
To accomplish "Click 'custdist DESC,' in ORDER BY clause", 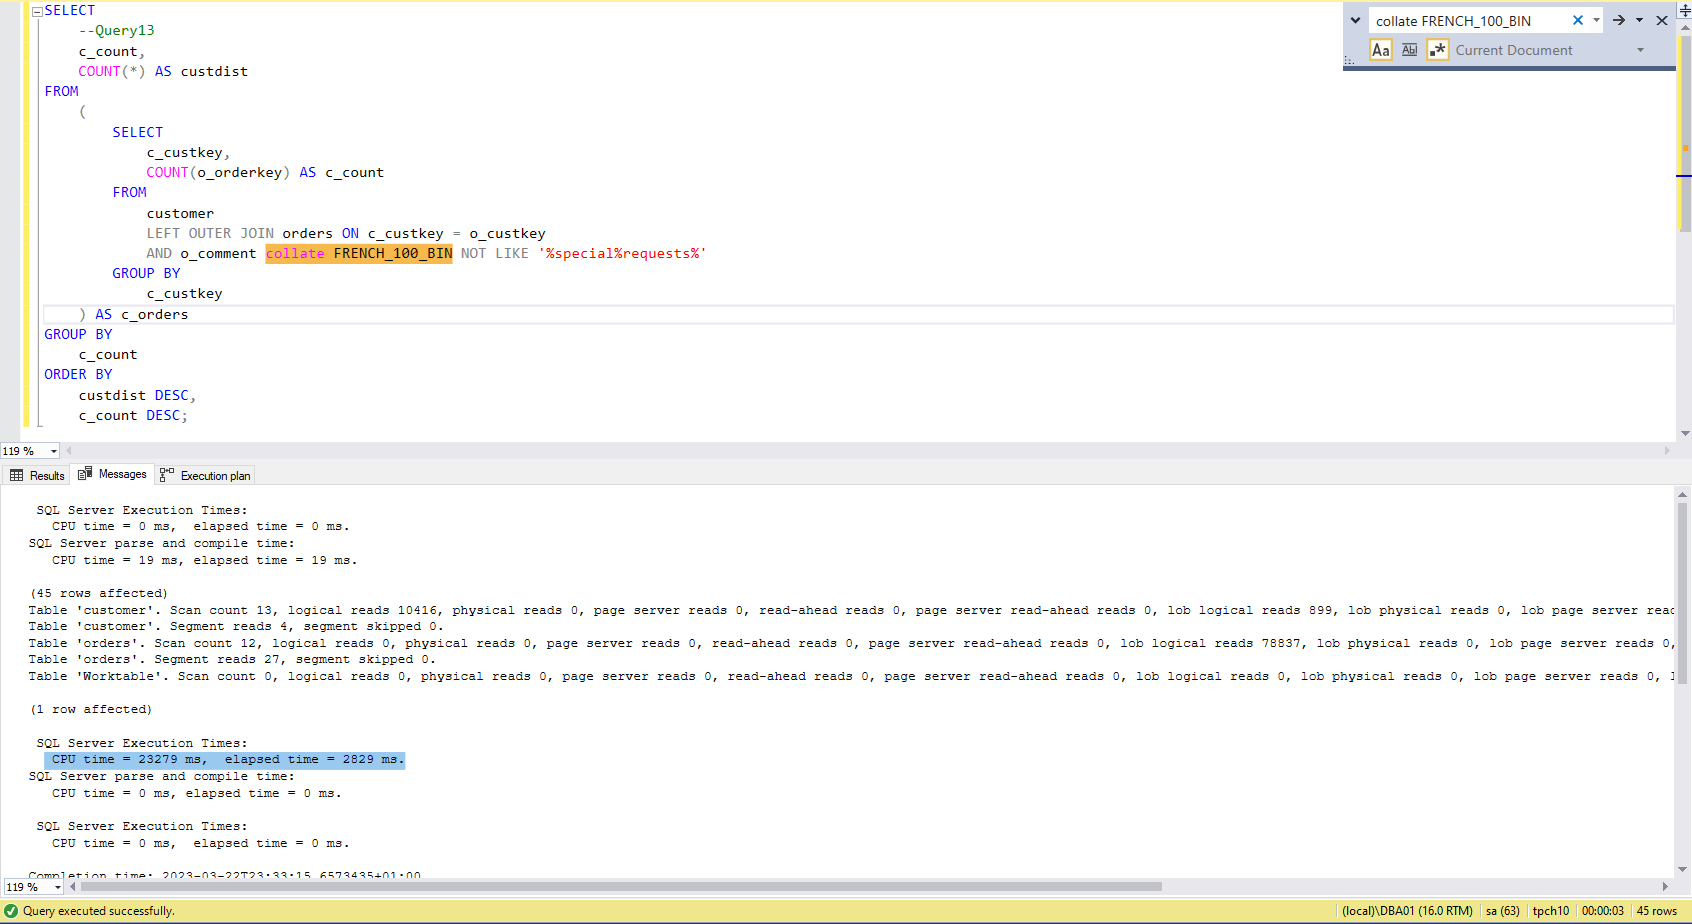I will [x=137, y=395].
